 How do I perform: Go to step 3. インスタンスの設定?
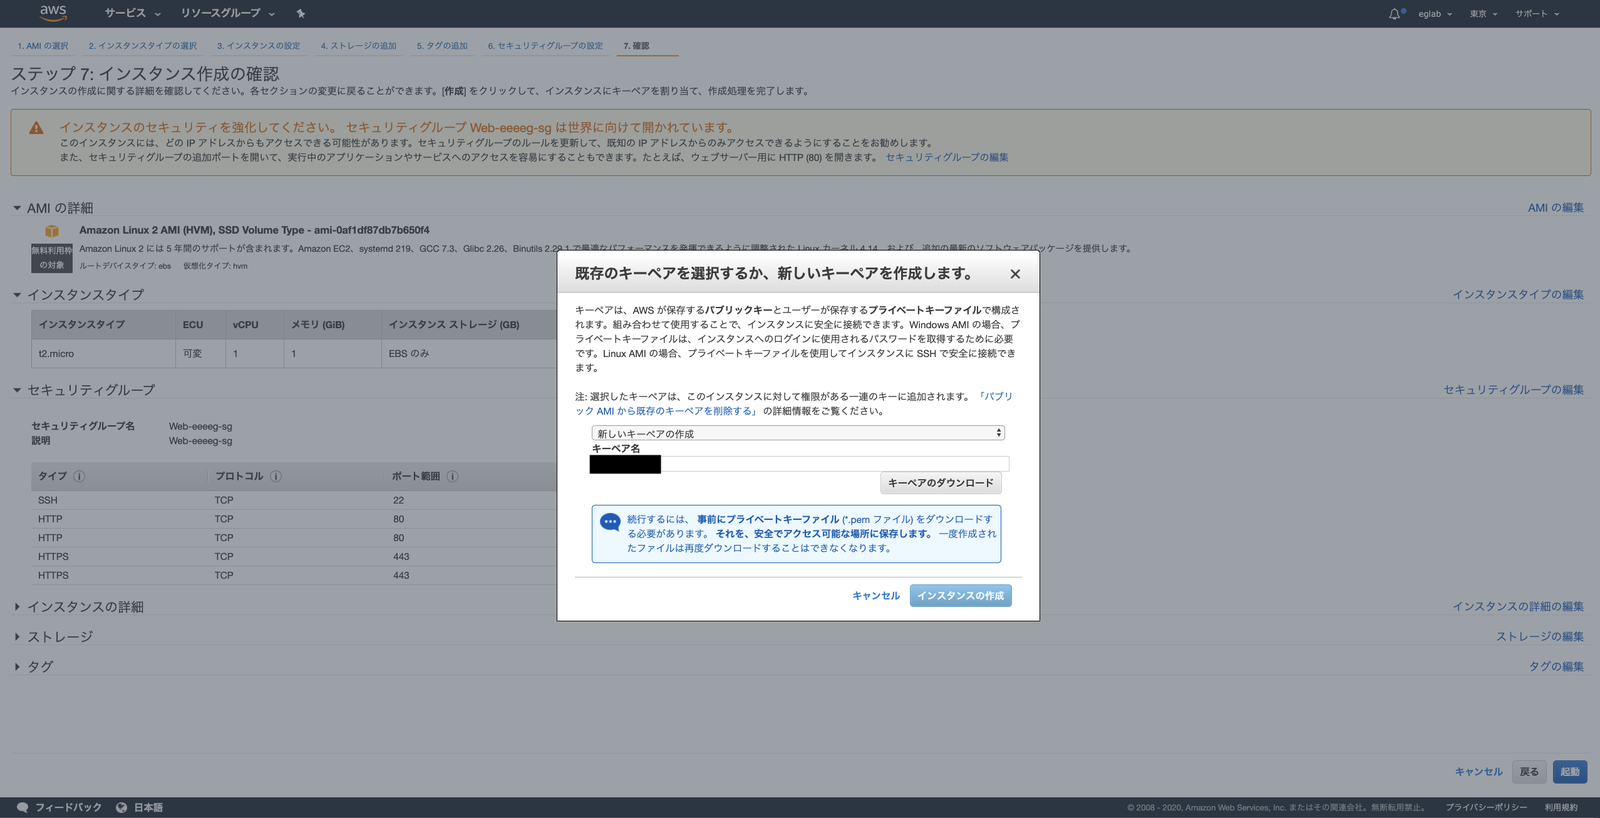259,46
